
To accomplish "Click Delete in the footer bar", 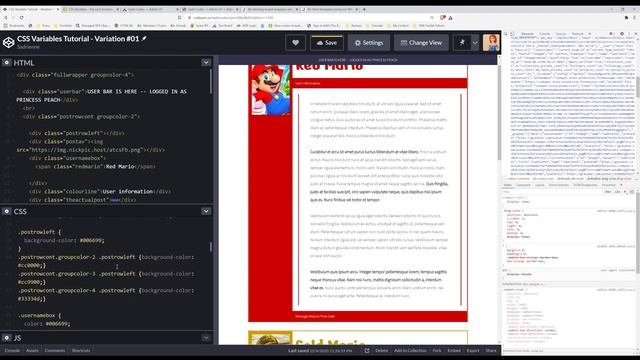I will [x=382, y=350].
